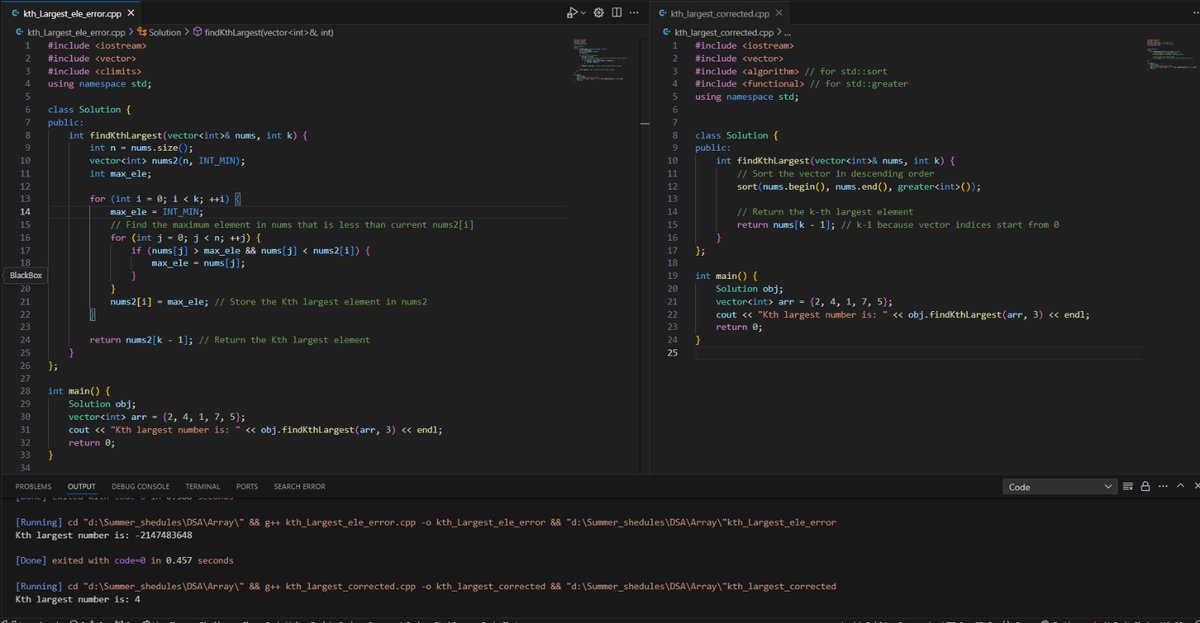The height and width of the screenshot is (623, 1200).
Task: Open the PROBLEMS panel tab
Action: [33, 486]
